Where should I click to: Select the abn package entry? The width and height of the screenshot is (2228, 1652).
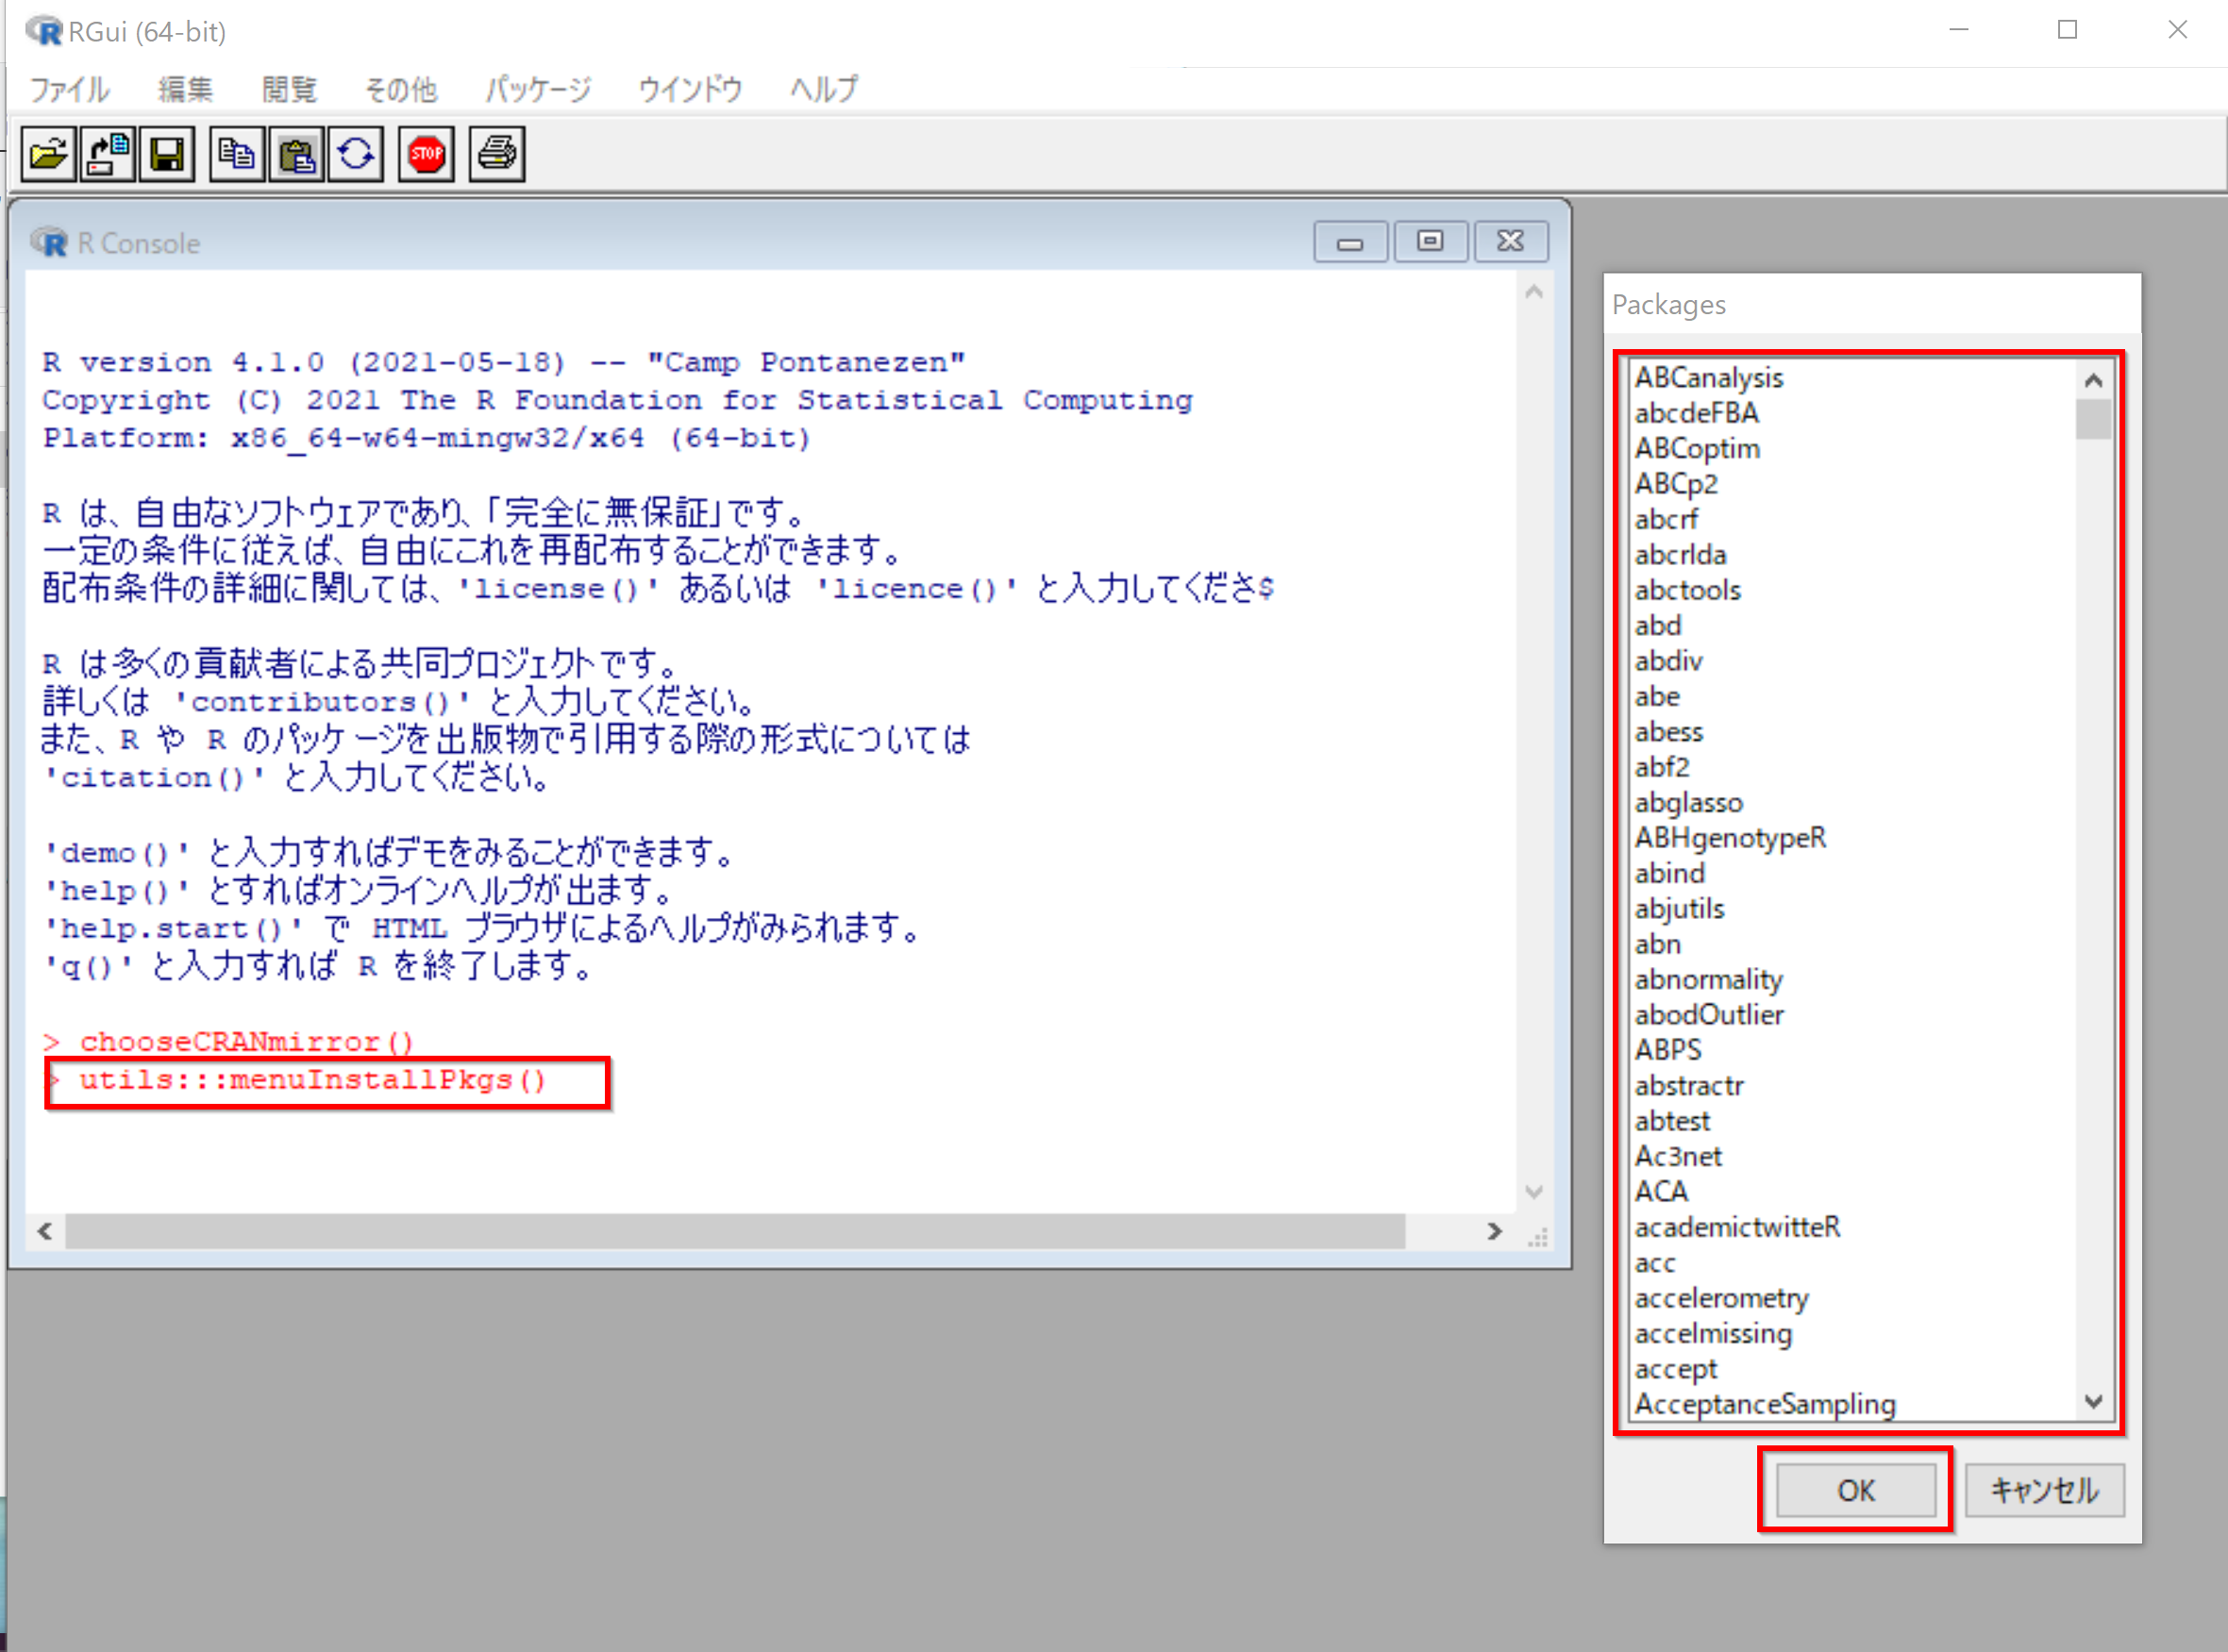(x=1852, y=944)
